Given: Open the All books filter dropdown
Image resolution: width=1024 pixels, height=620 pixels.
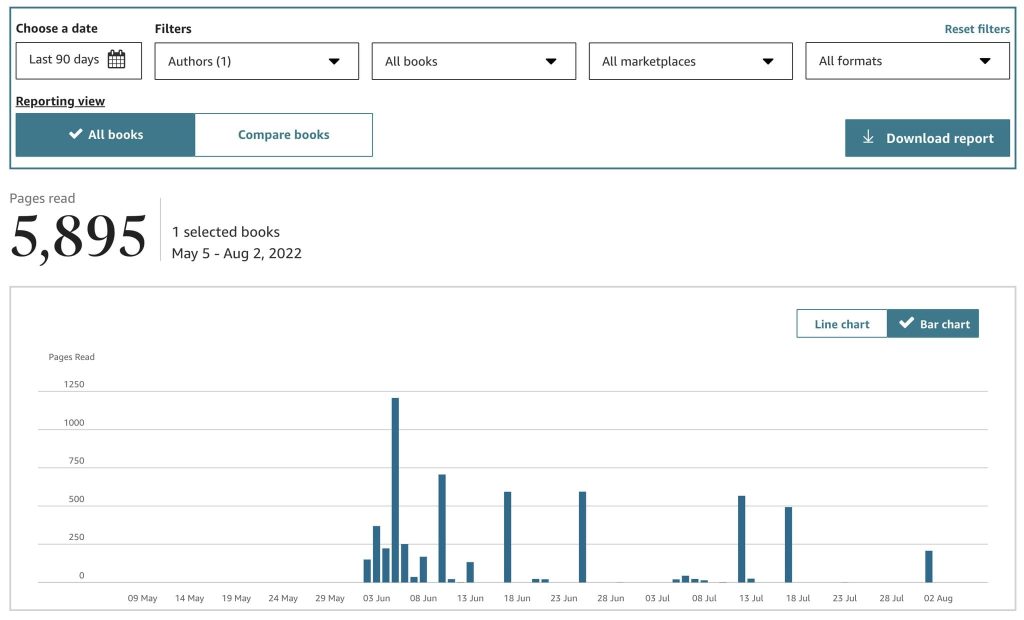Looking at the screenshot, I should 473,61.
